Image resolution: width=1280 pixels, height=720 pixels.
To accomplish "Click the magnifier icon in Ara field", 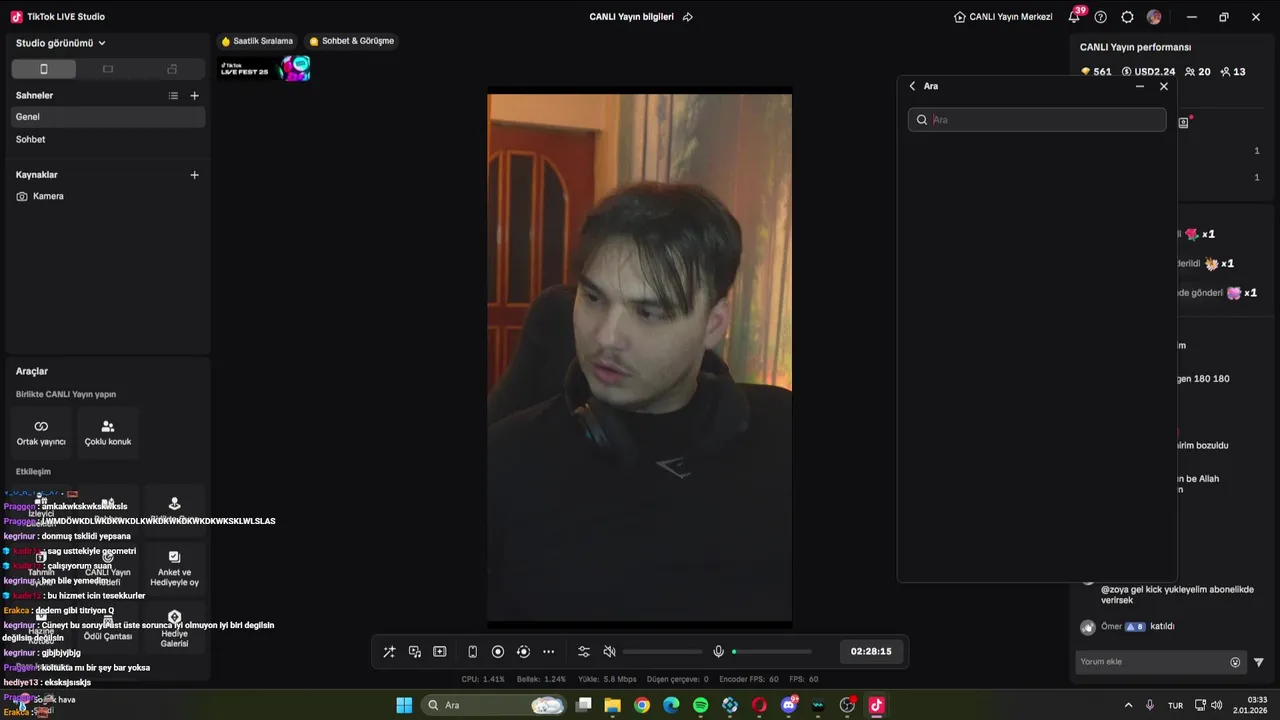I will point(922,120).
